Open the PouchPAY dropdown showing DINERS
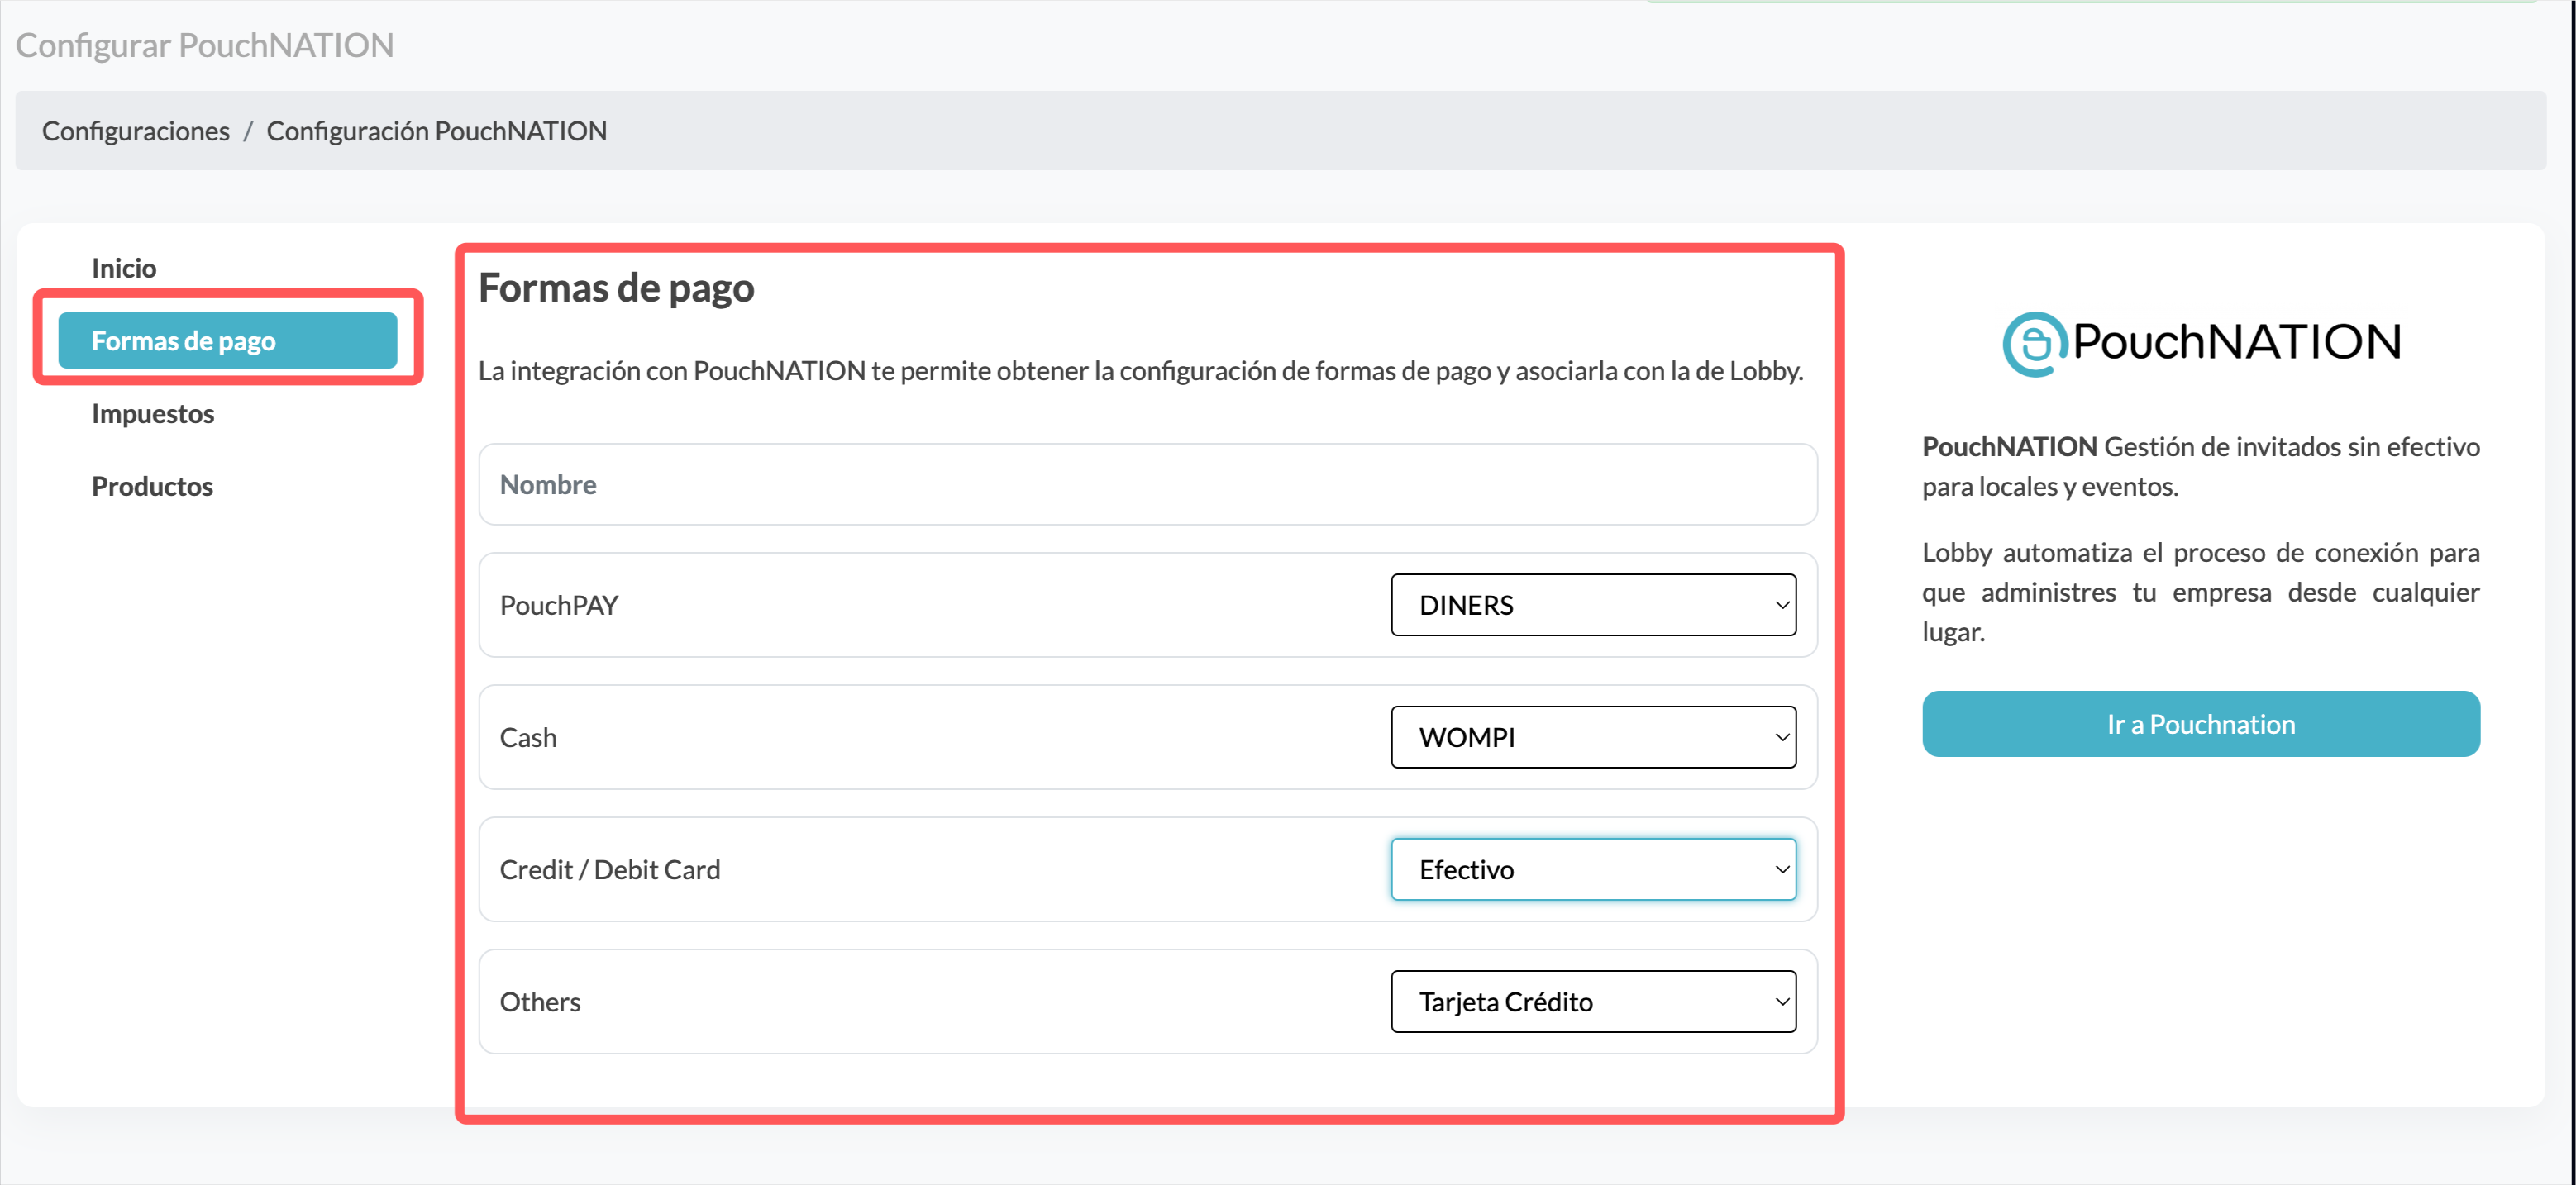The image size is (2576, 1185). click(1593, 605)
